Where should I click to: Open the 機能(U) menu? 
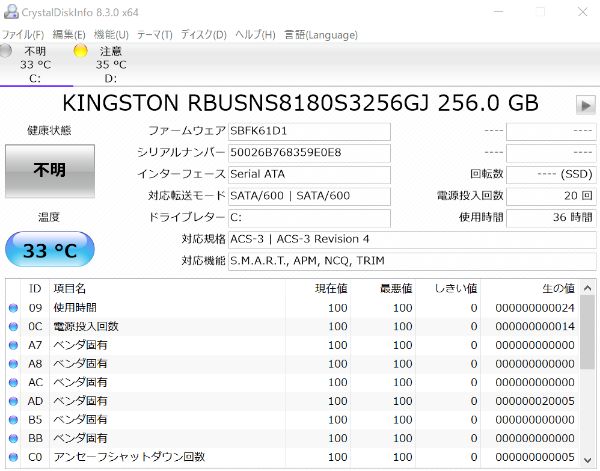pyautogui.click(x=111, y=35)
